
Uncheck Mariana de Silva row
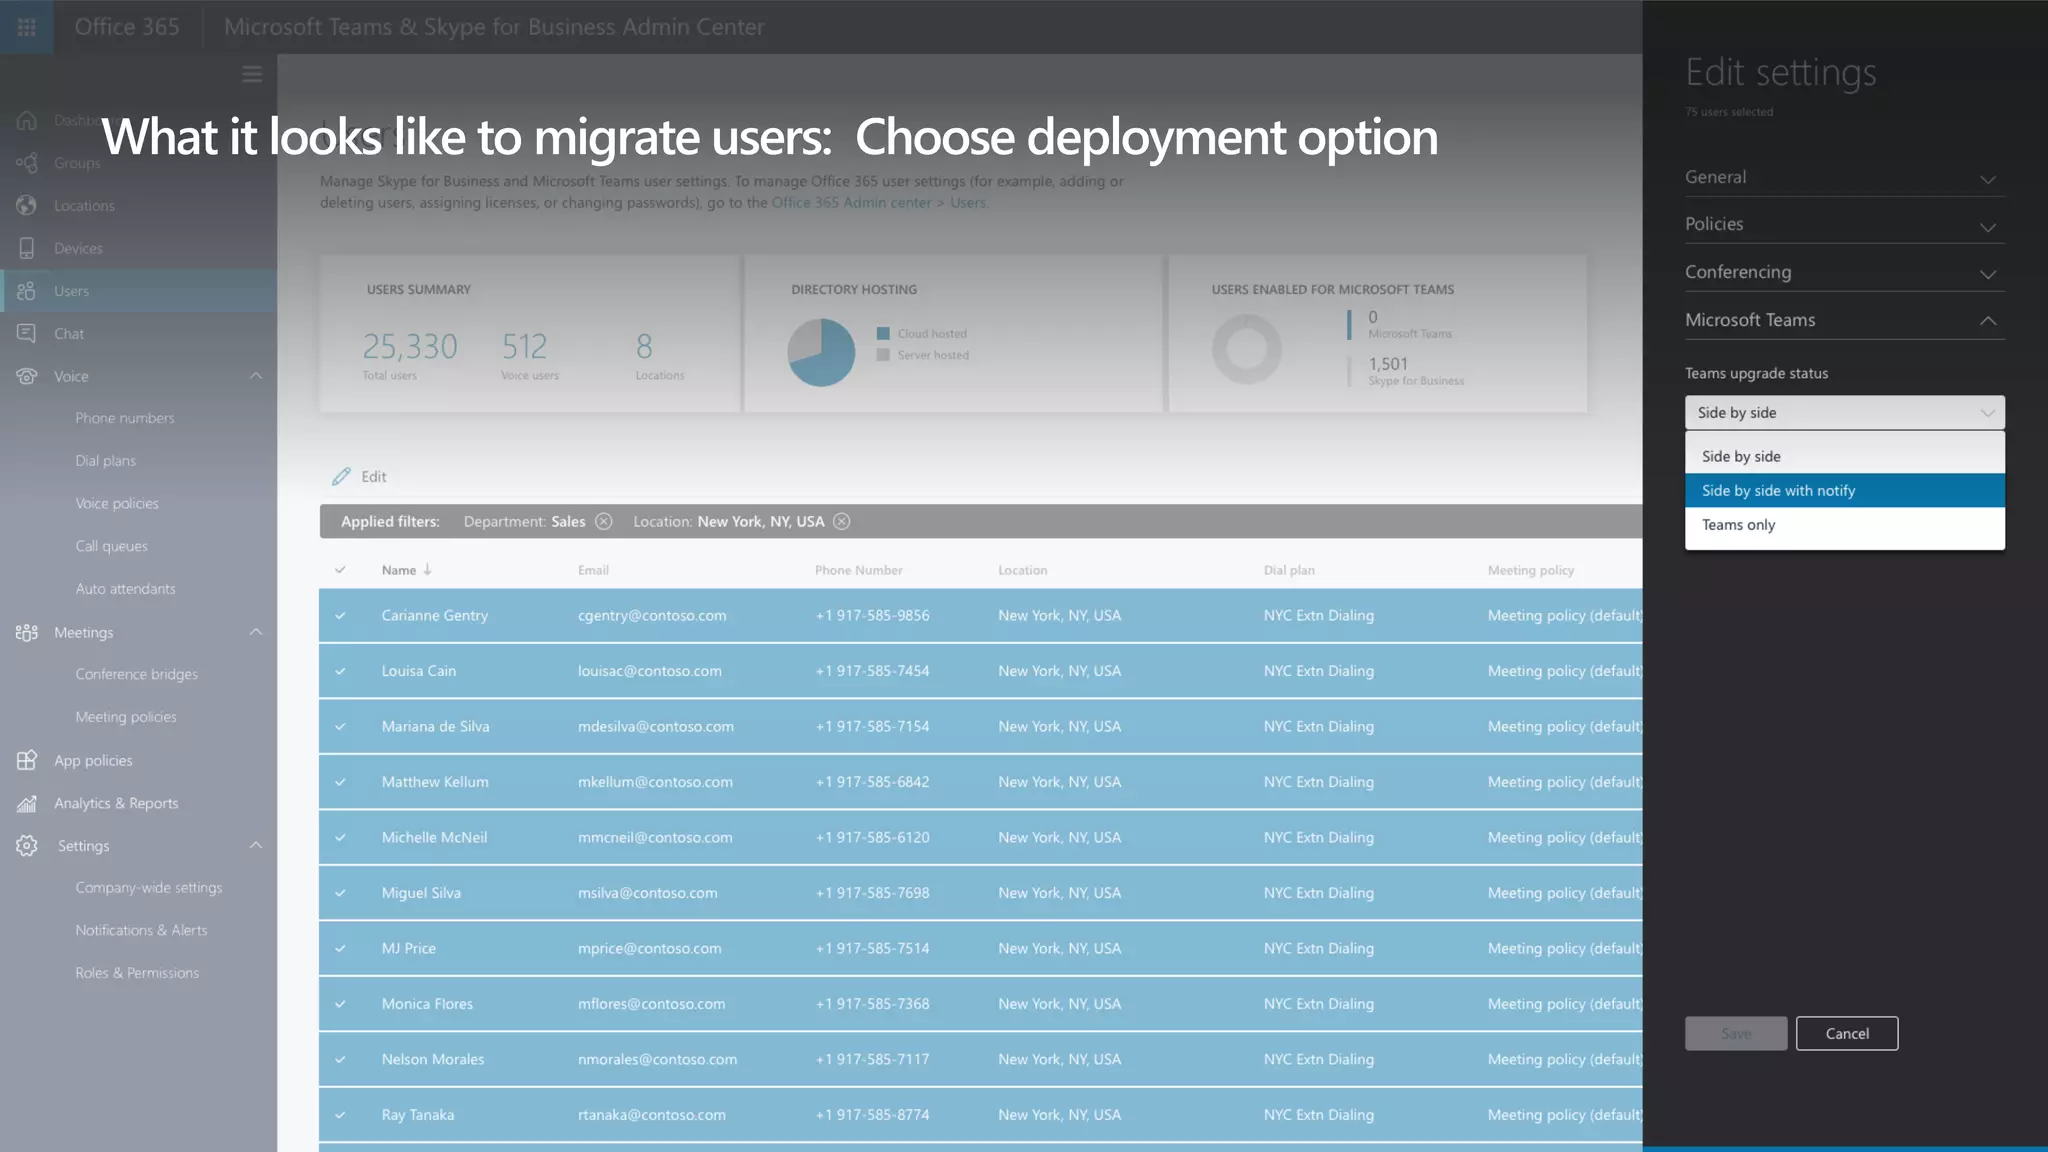(340, 727)
